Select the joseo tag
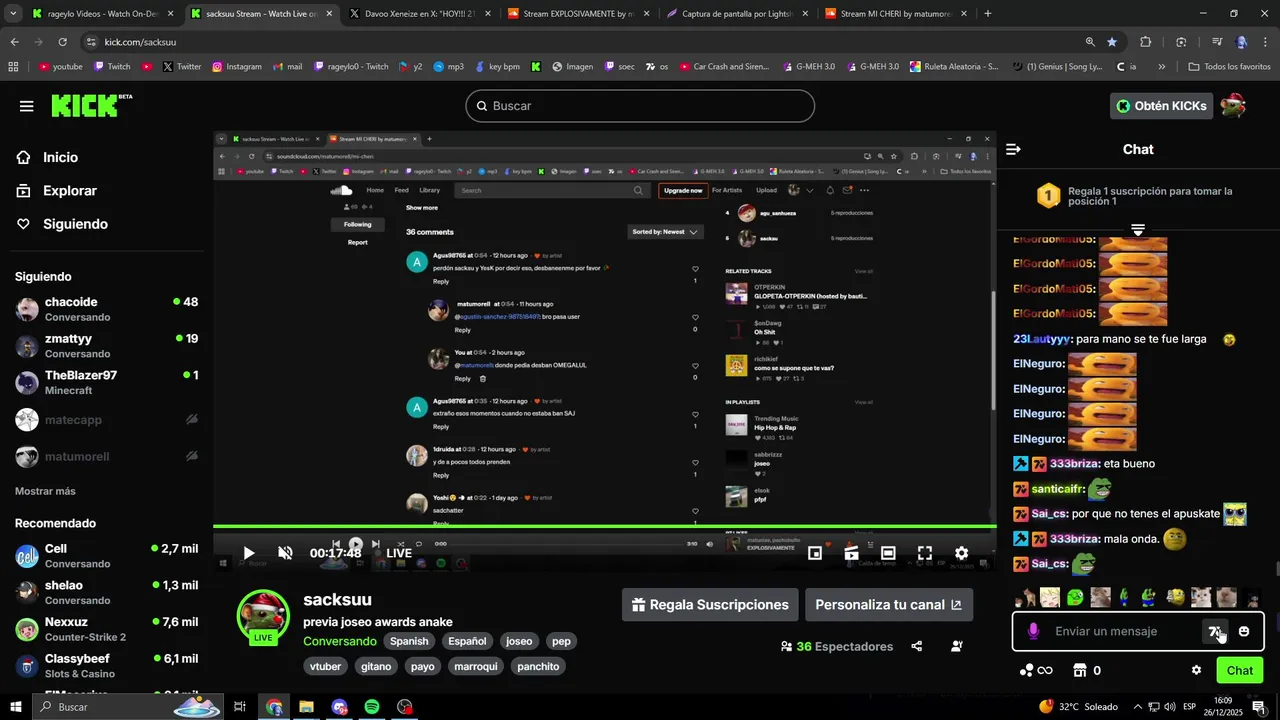 (519, 641)
